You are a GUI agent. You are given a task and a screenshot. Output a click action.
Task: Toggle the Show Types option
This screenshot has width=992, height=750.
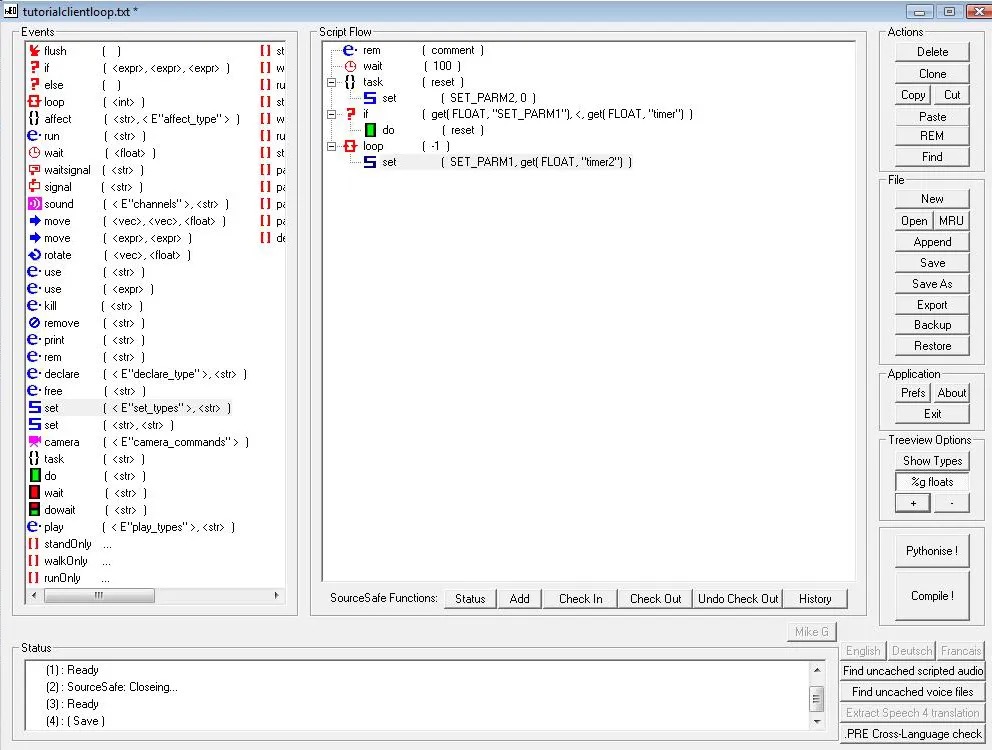coord(932,461)
